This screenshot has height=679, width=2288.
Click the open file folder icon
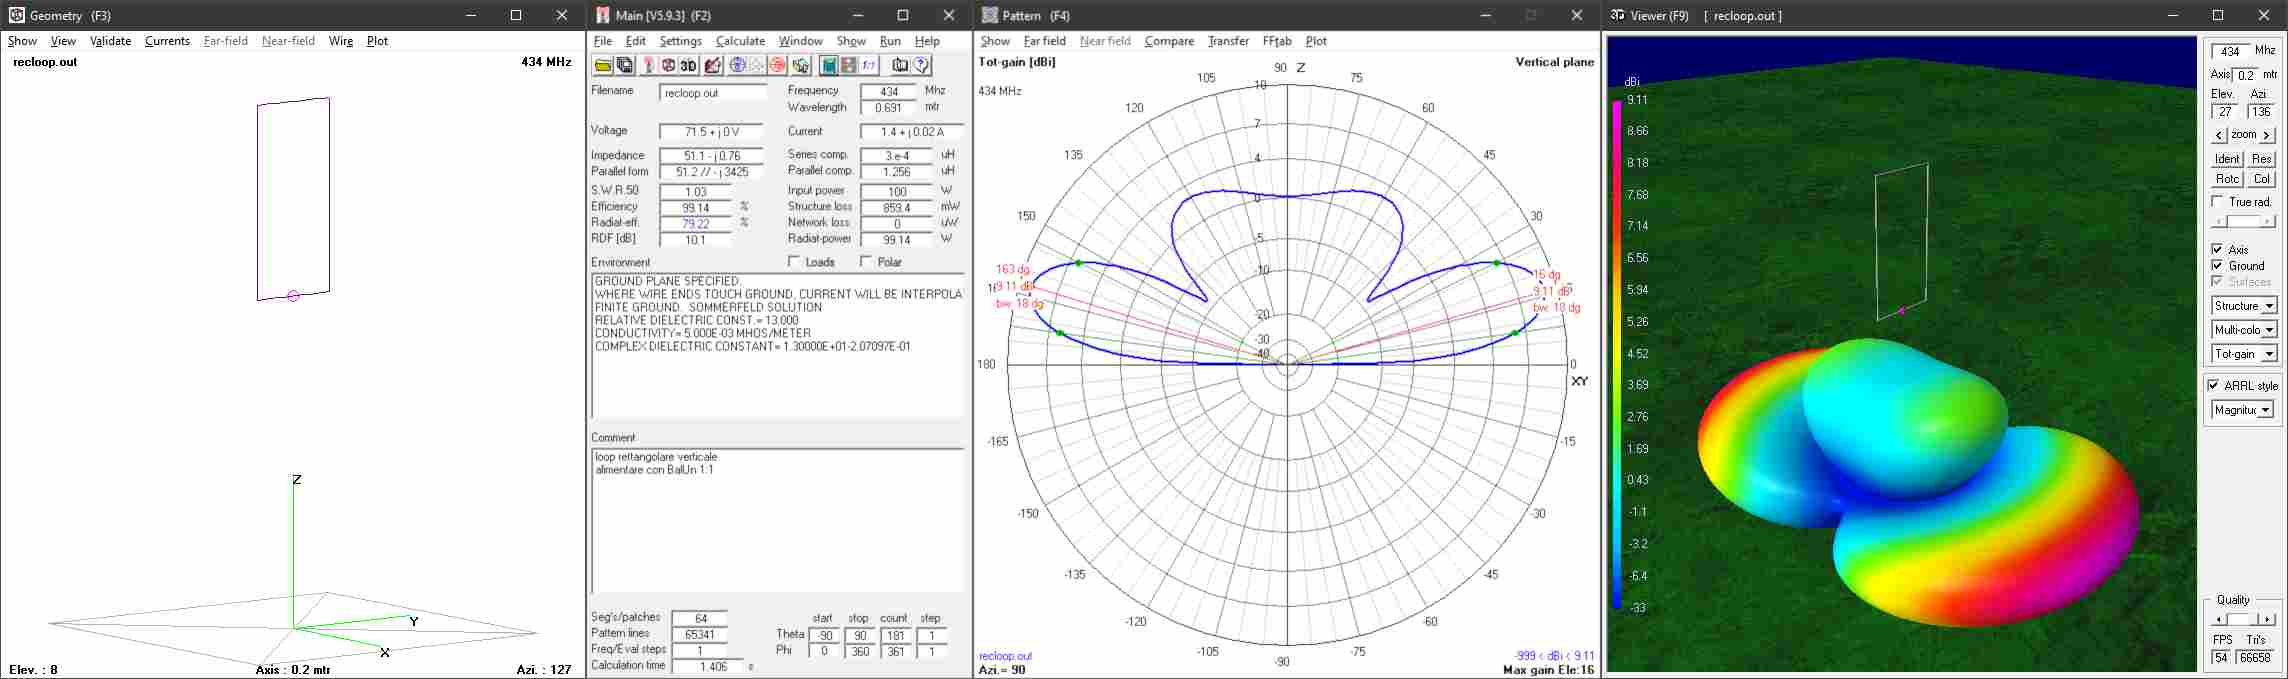pyautogui.click(x=603, y=66)
